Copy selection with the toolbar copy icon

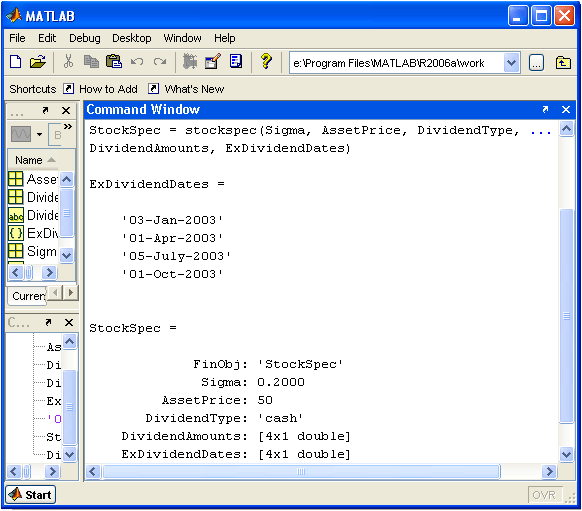[91, 62]
